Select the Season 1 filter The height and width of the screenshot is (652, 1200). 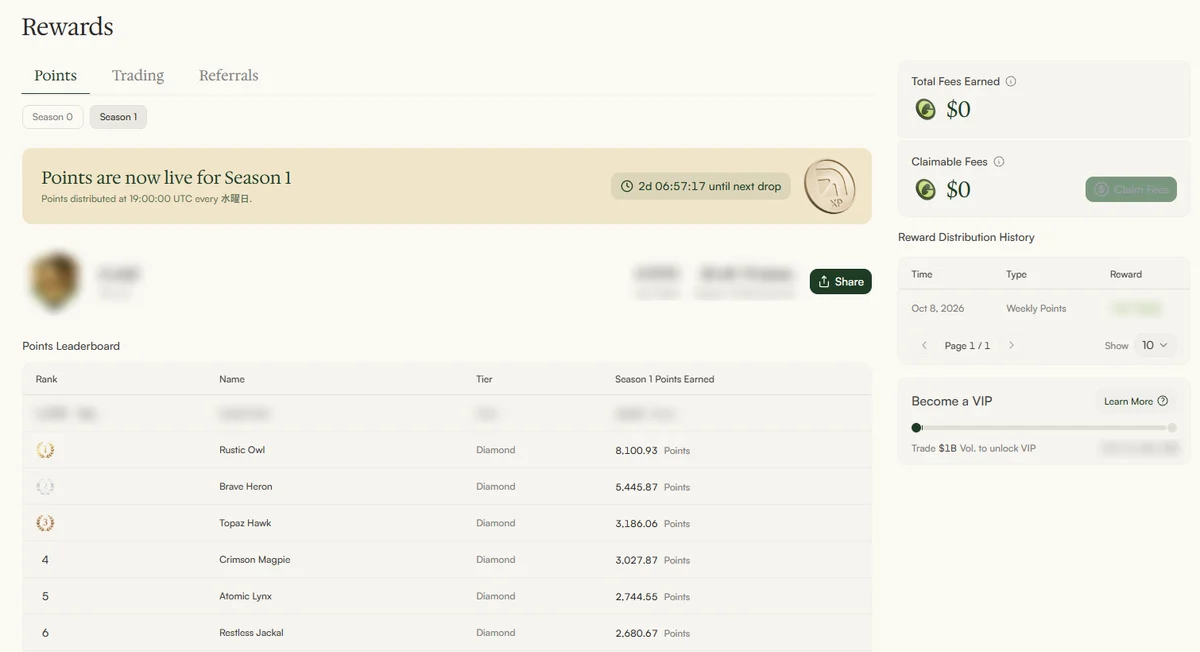coord(118,117)
